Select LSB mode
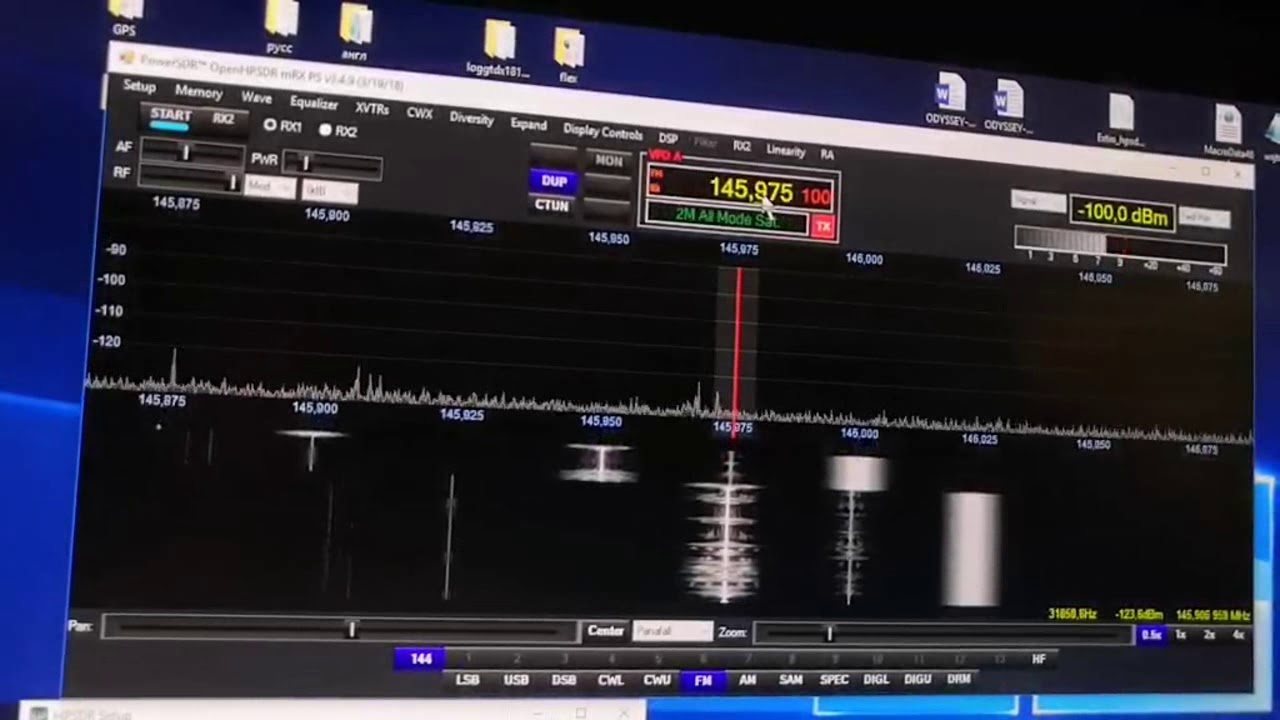This screenshot has height=720, width=1280. 467,679
